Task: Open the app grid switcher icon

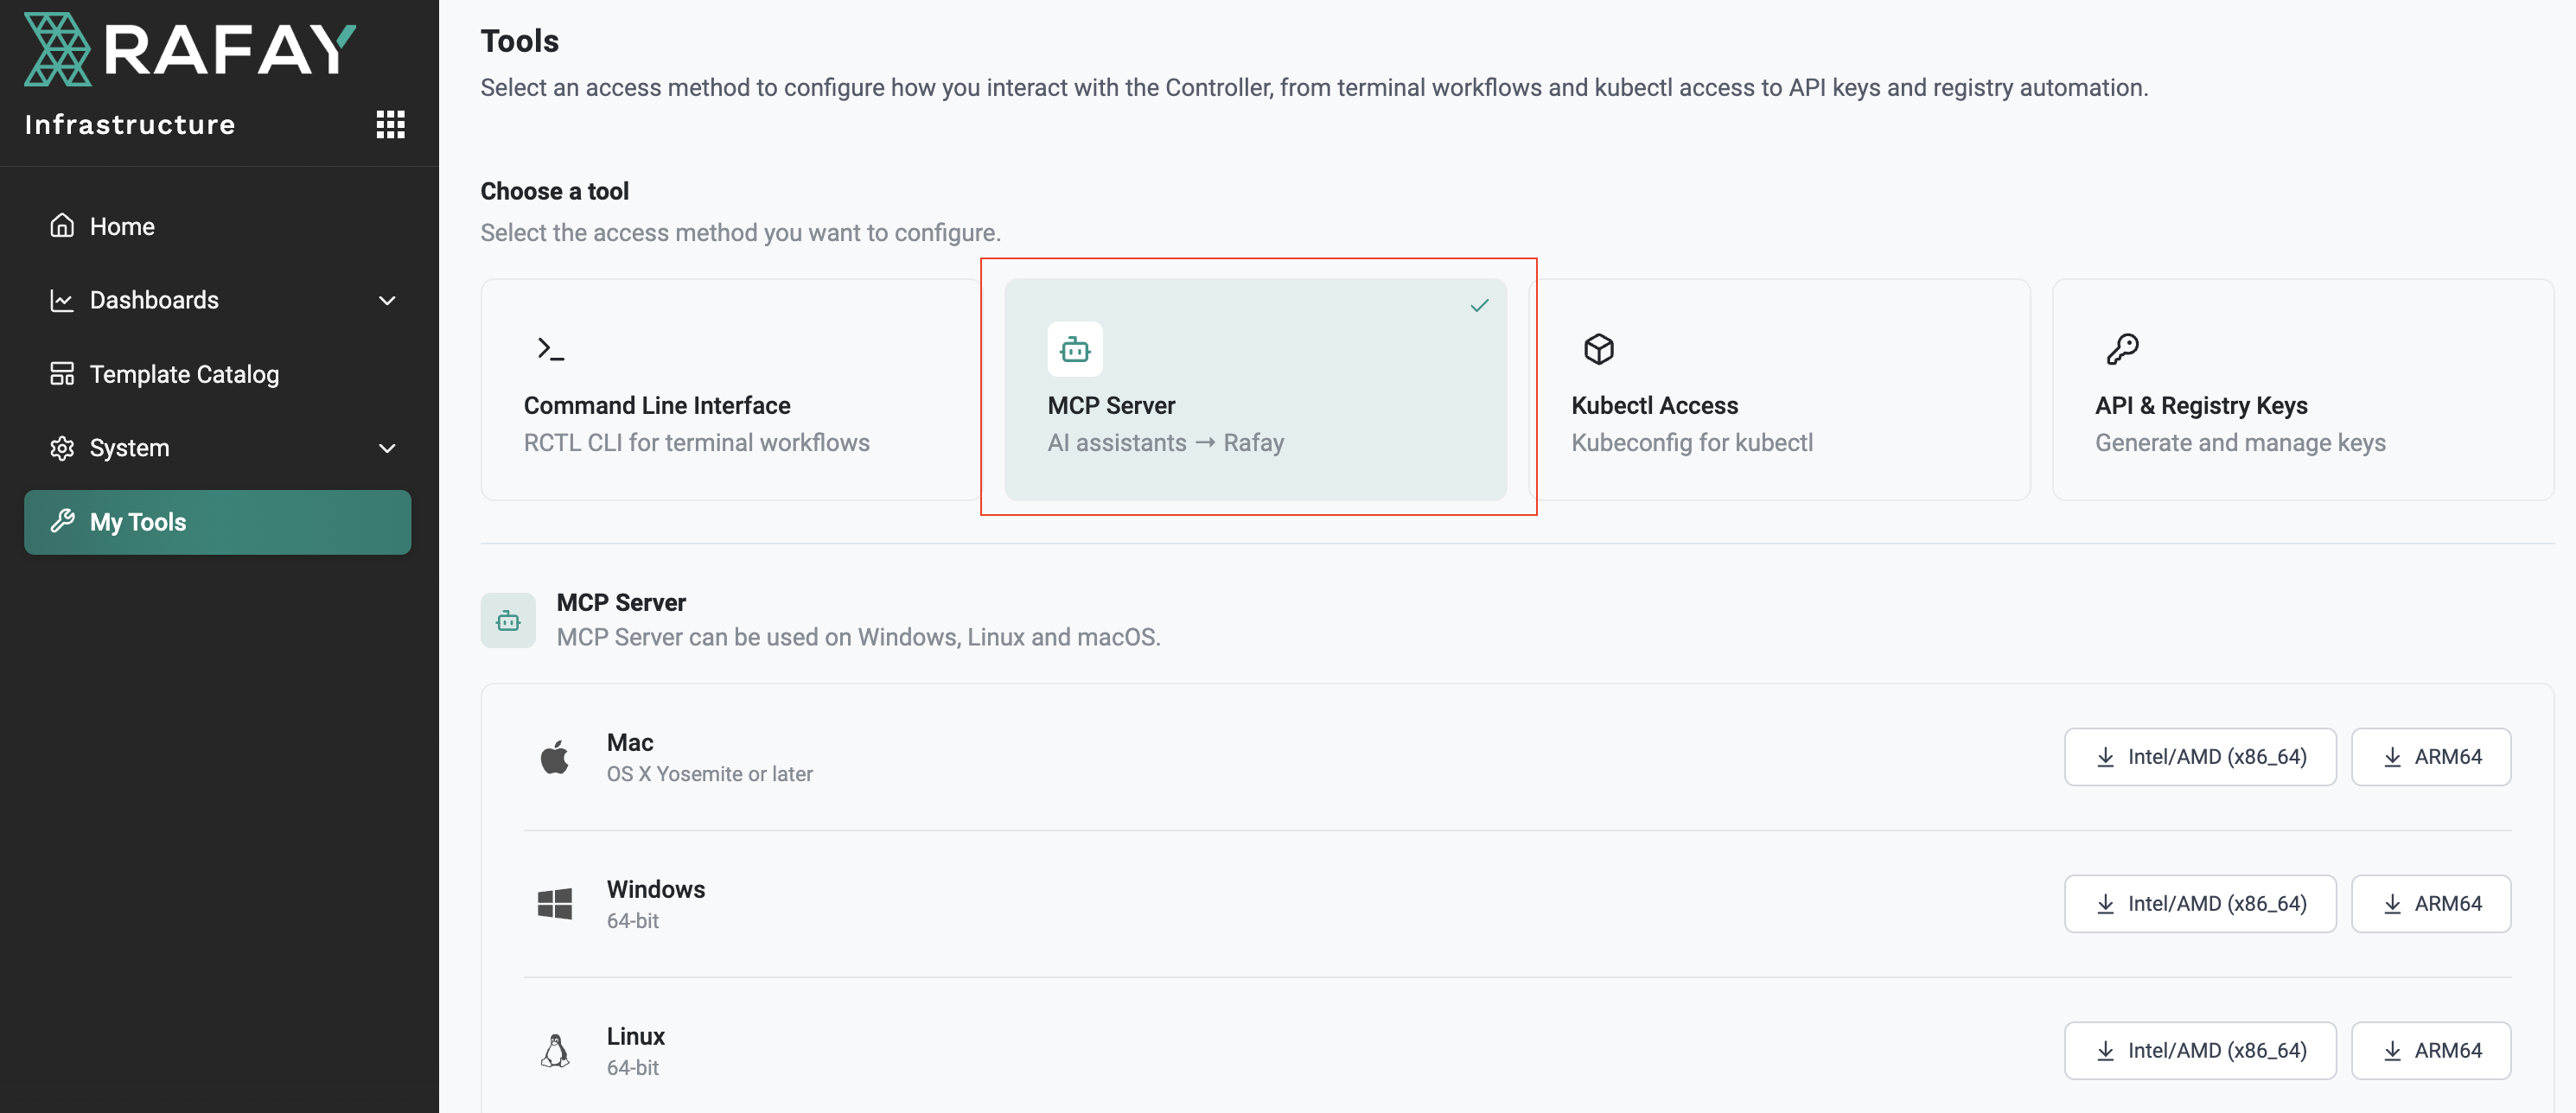Action: coord(390,124)
